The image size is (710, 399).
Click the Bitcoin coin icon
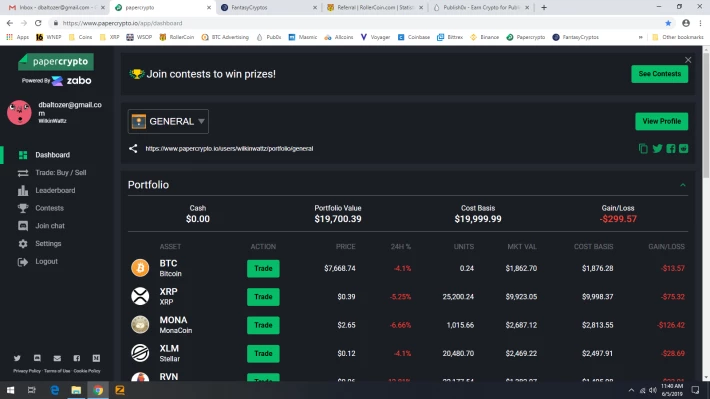140,268
